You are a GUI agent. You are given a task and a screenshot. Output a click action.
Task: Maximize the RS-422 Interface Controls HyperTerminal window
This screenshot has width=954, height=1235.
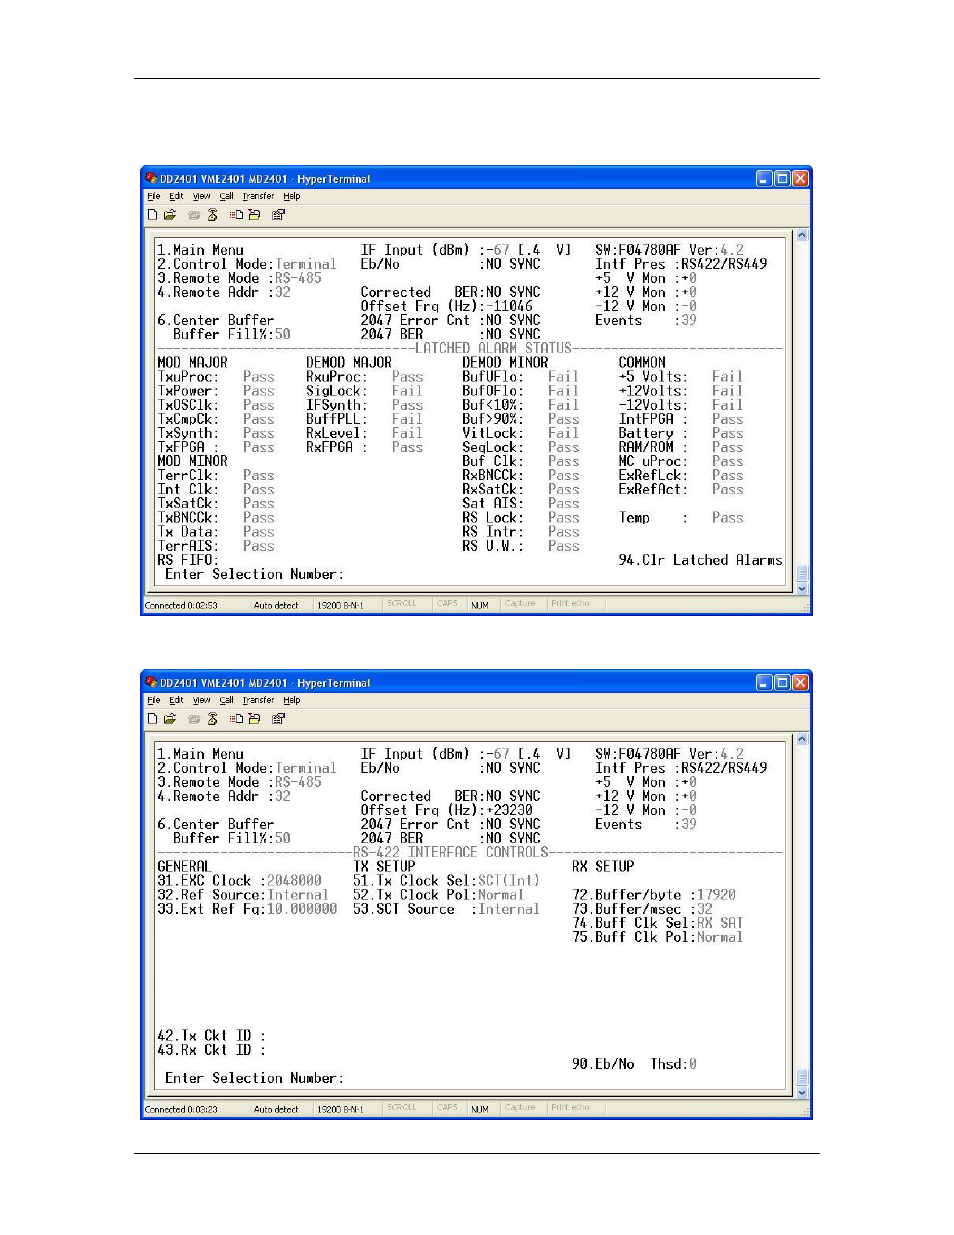coord(782,682)
